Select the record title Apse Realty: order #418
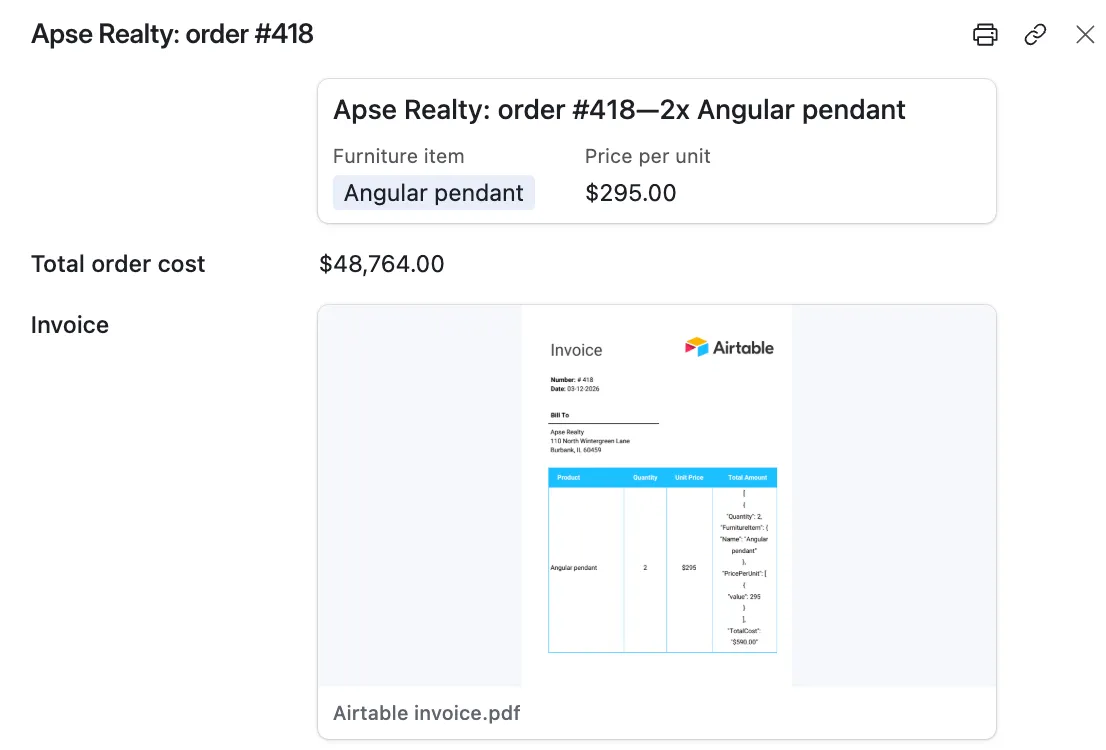 tap(172, 33)
